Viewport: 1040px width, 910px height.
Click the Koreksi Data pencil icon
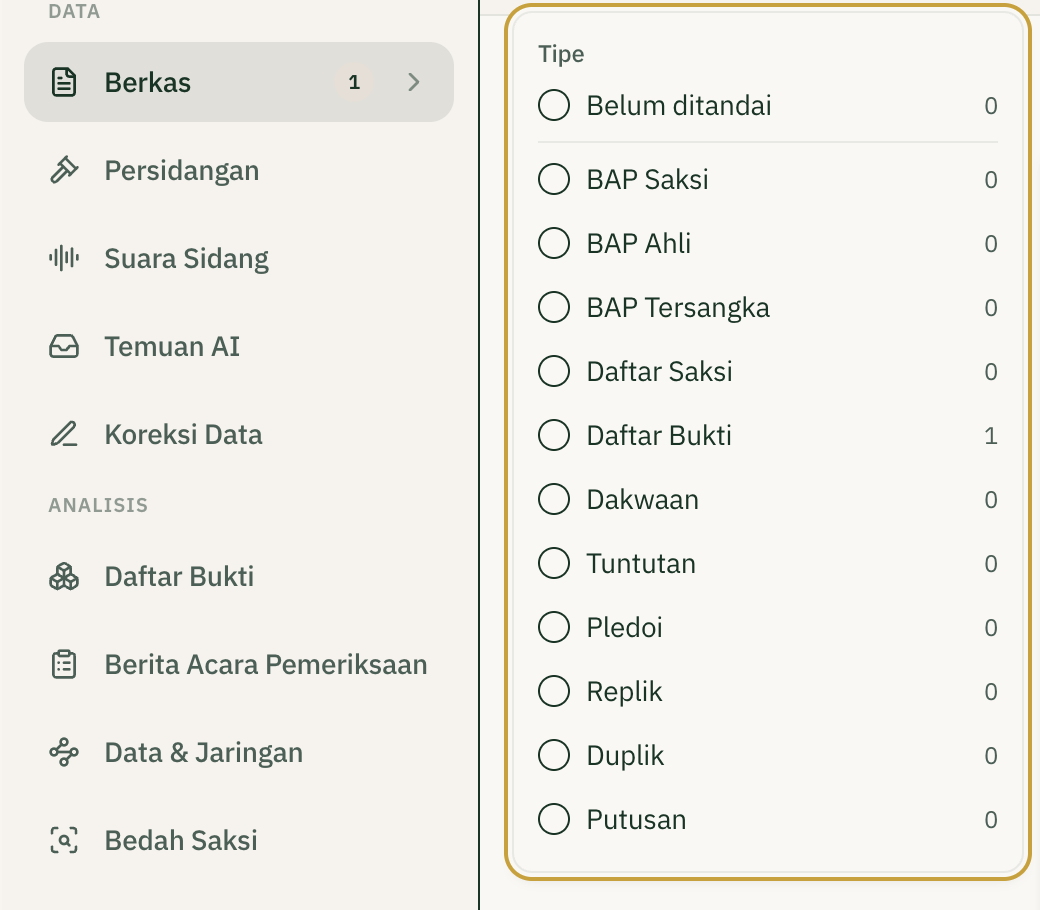coord(64,434)
